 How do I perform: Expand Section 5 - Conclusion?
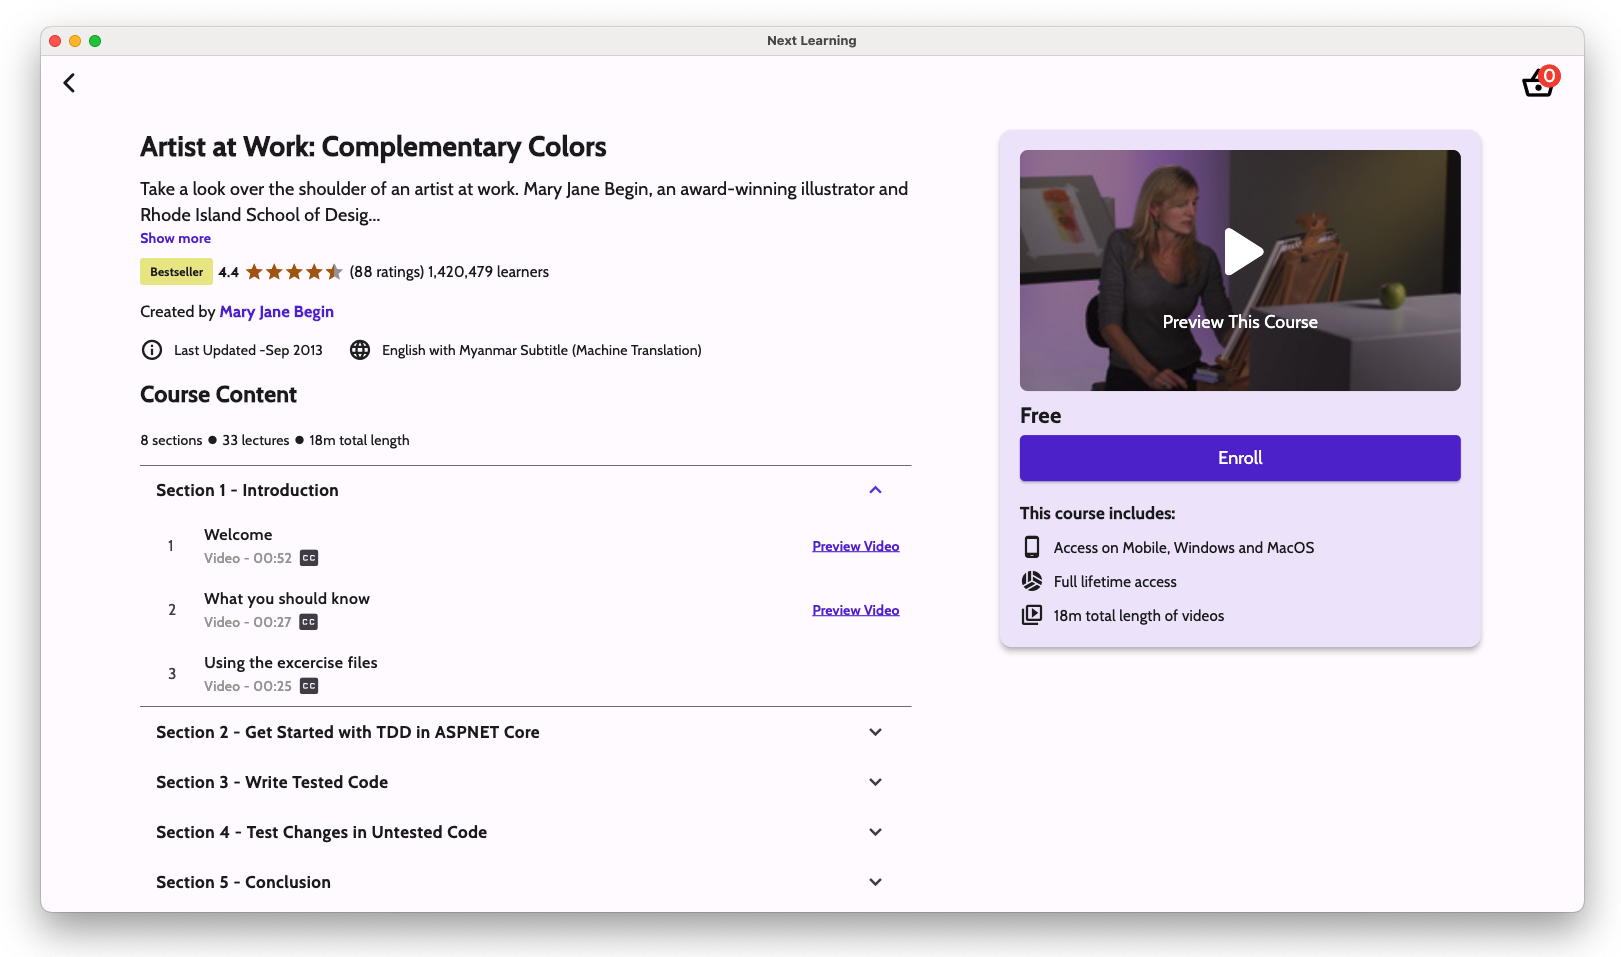tap(875, 882)
